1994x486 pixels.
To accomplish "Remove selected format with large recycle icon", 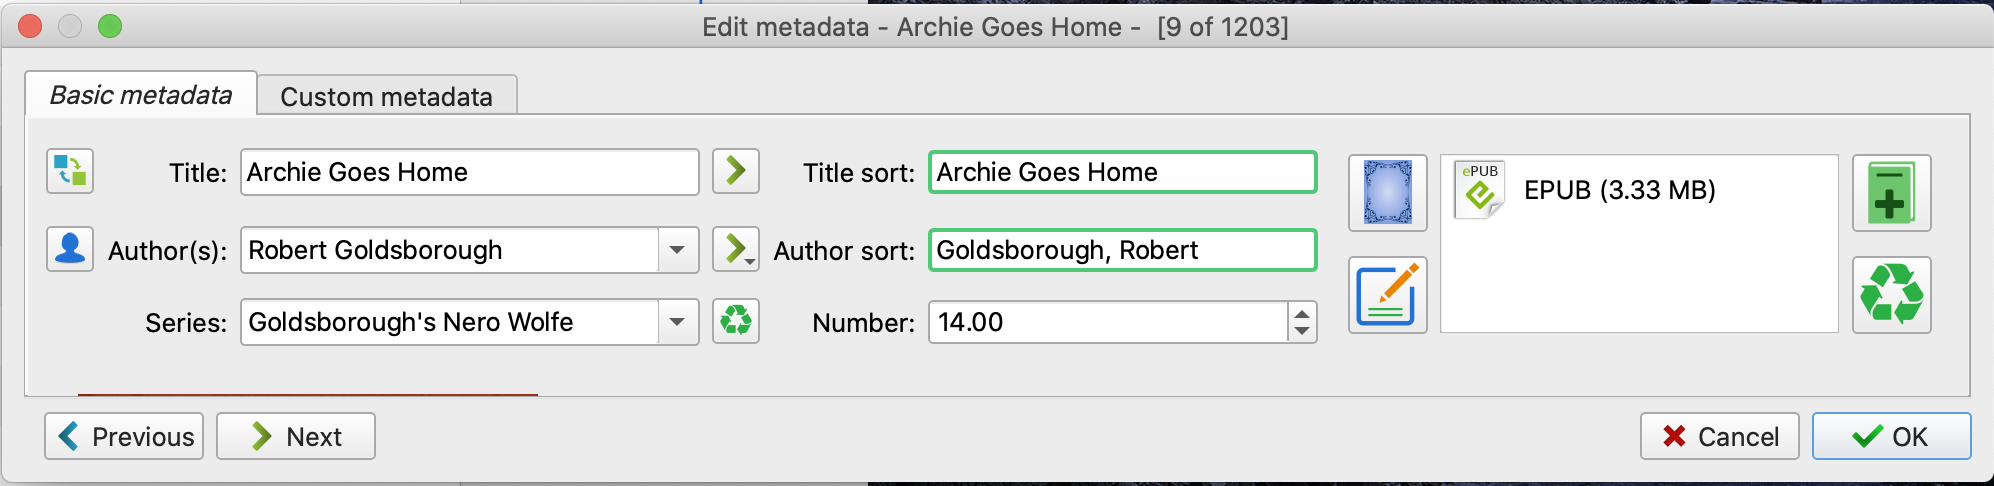I will (1891, 295).
